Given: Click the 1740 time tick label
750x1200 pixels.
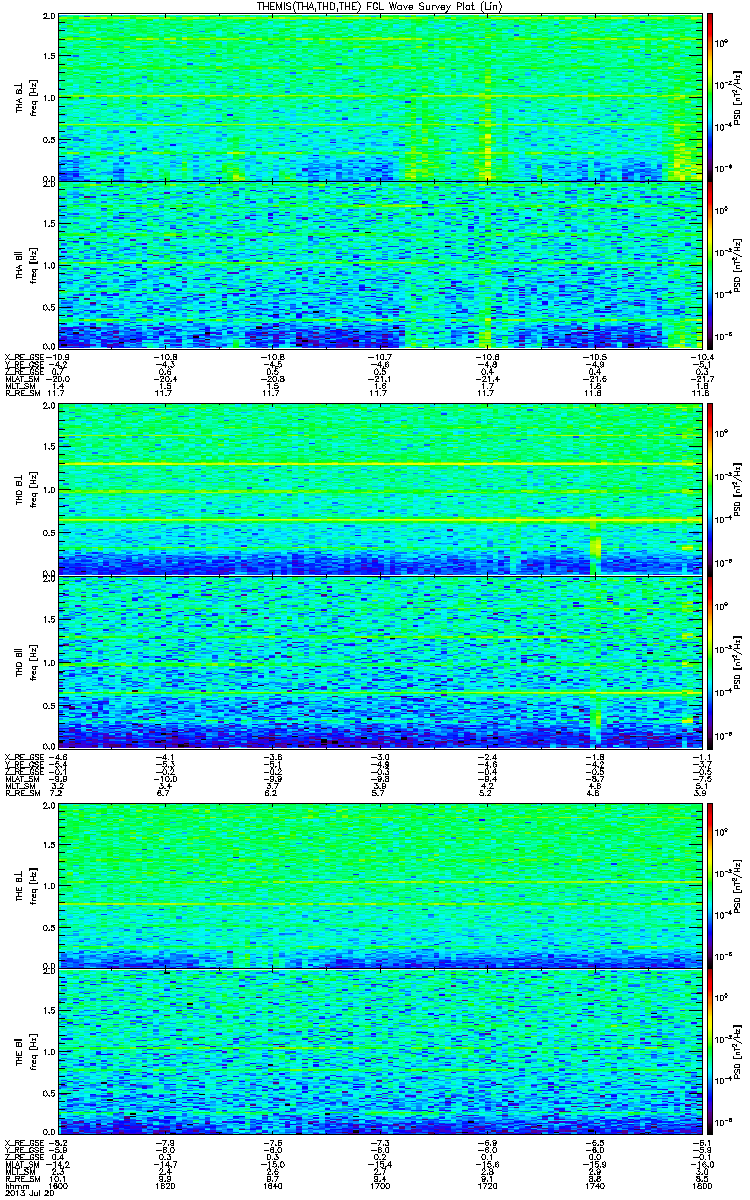Looking at the screenshot, I should point(593,1186).
